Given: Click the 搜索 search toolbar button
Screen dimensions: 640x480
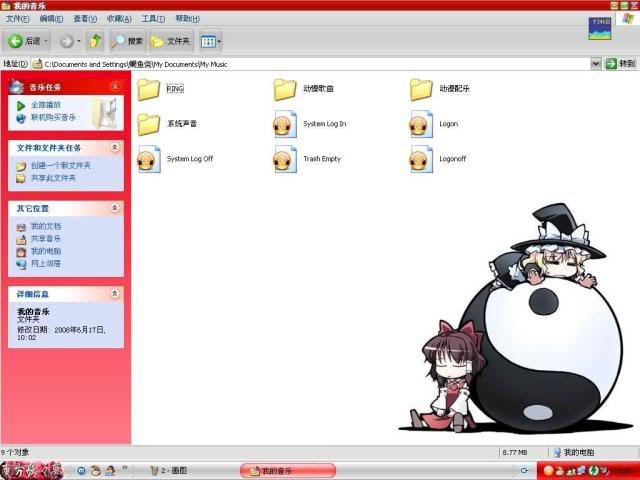Looking at the screenshot, I should click(x=127, y=41).
